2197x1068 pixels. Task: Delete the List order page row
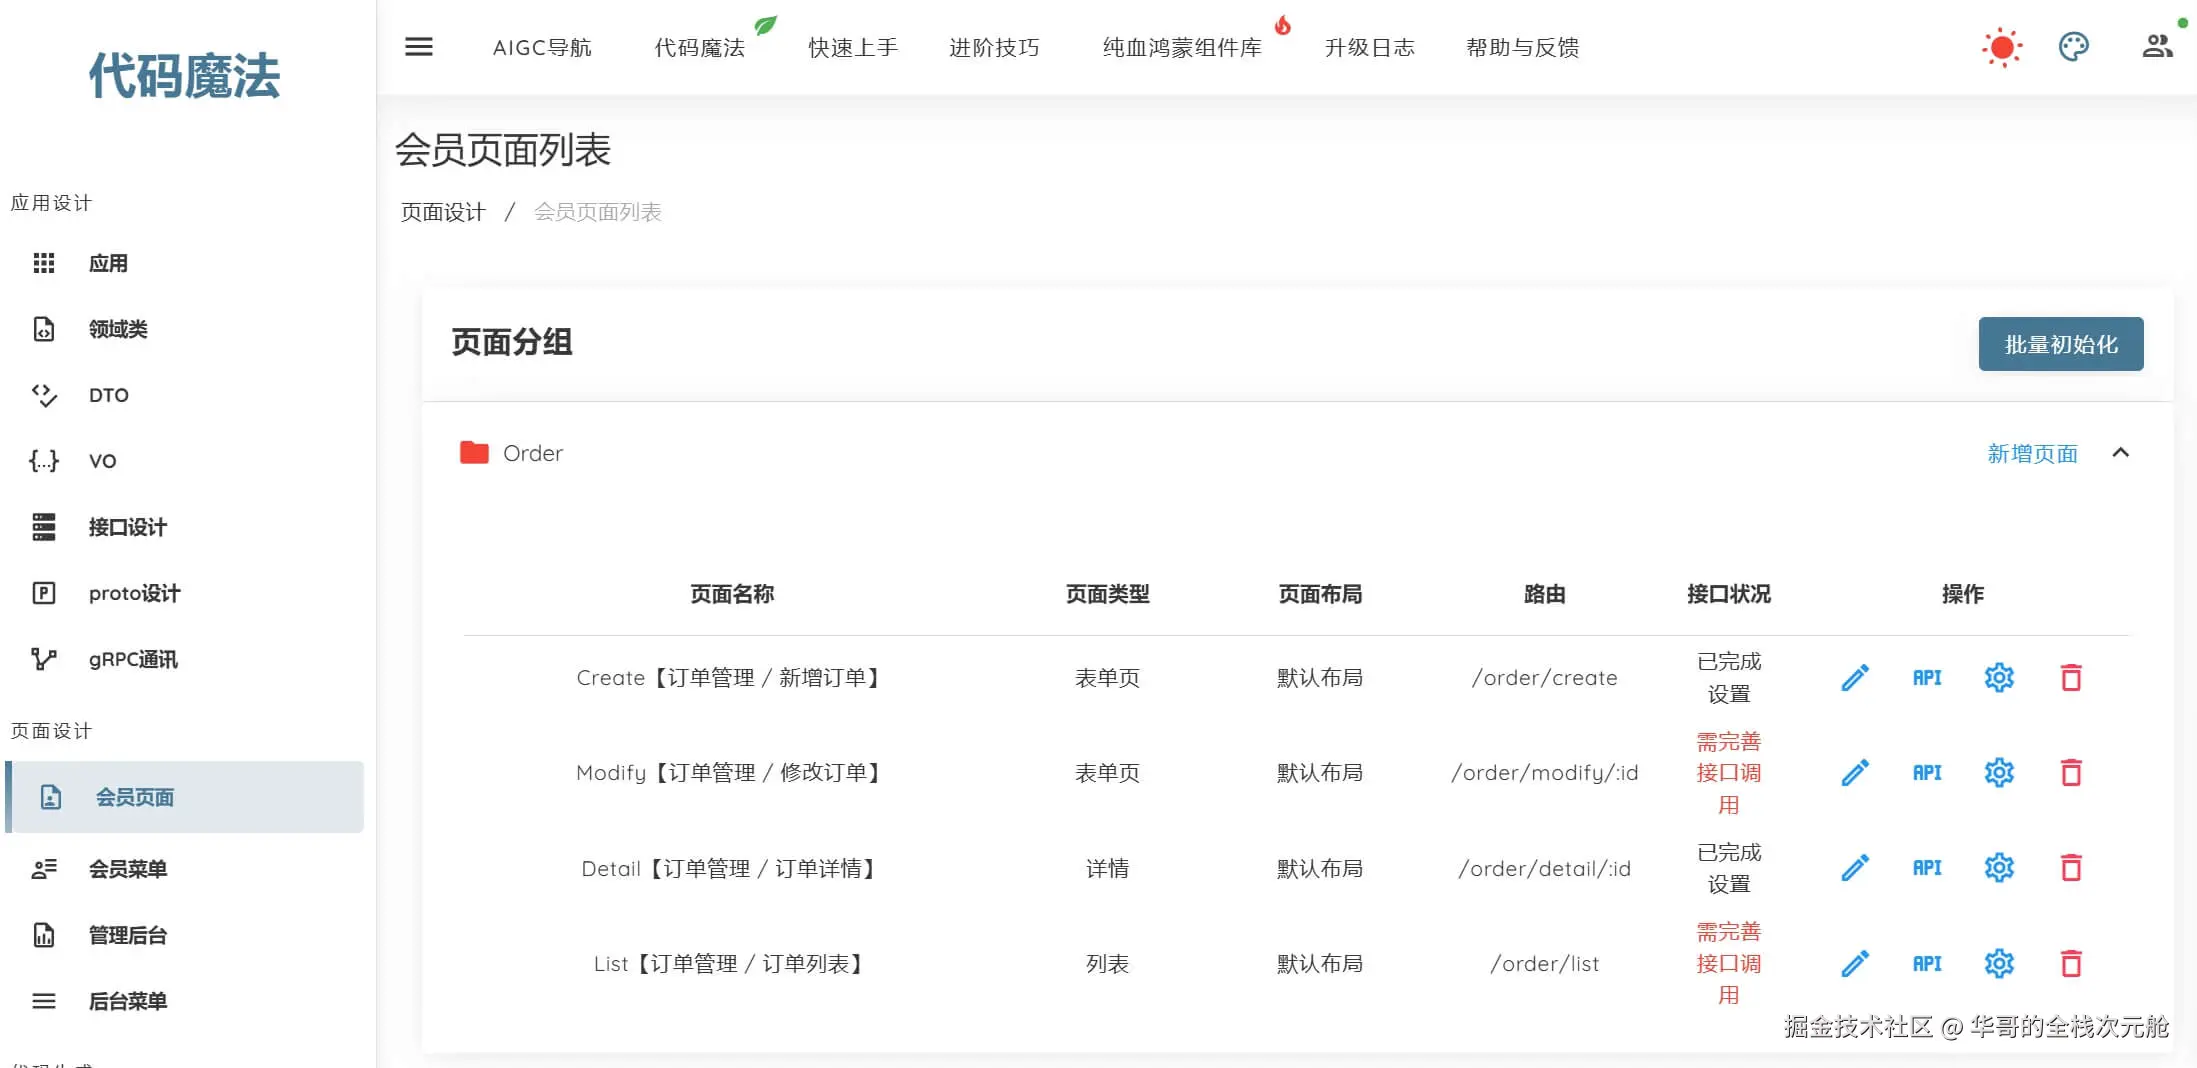[x=2071, y=964]
